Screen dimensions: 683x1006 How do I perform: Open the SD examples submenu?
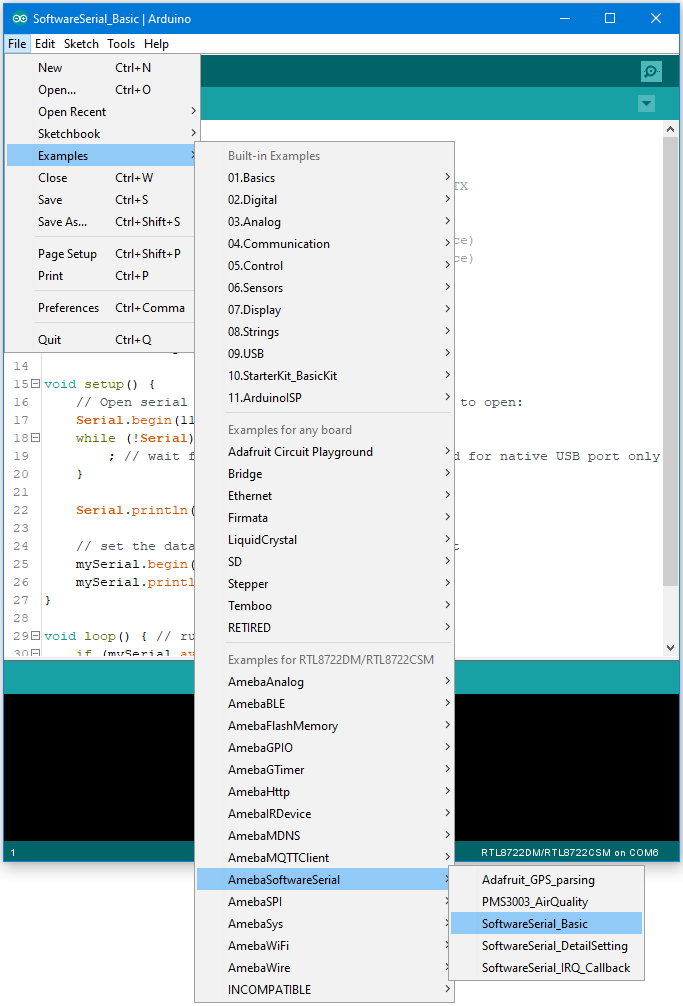[x=325, y=561]
